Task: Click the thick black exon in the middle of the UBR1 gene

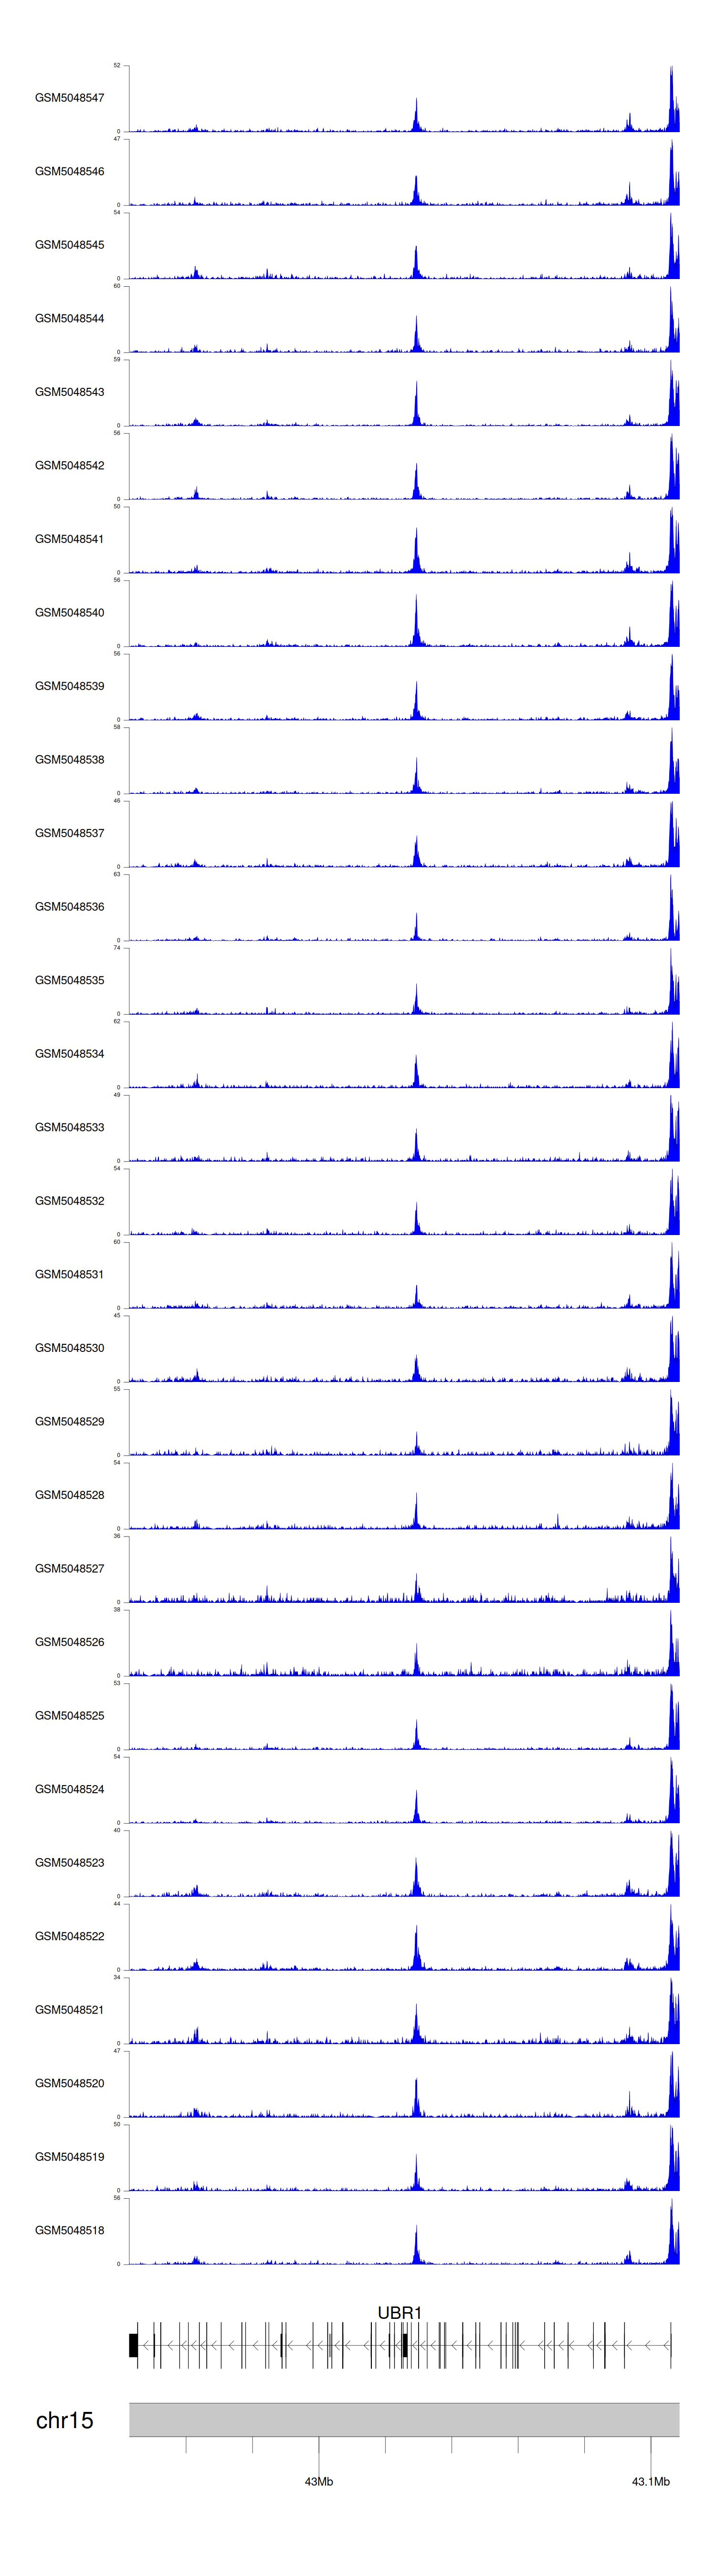Action: tap(404, 2345)
